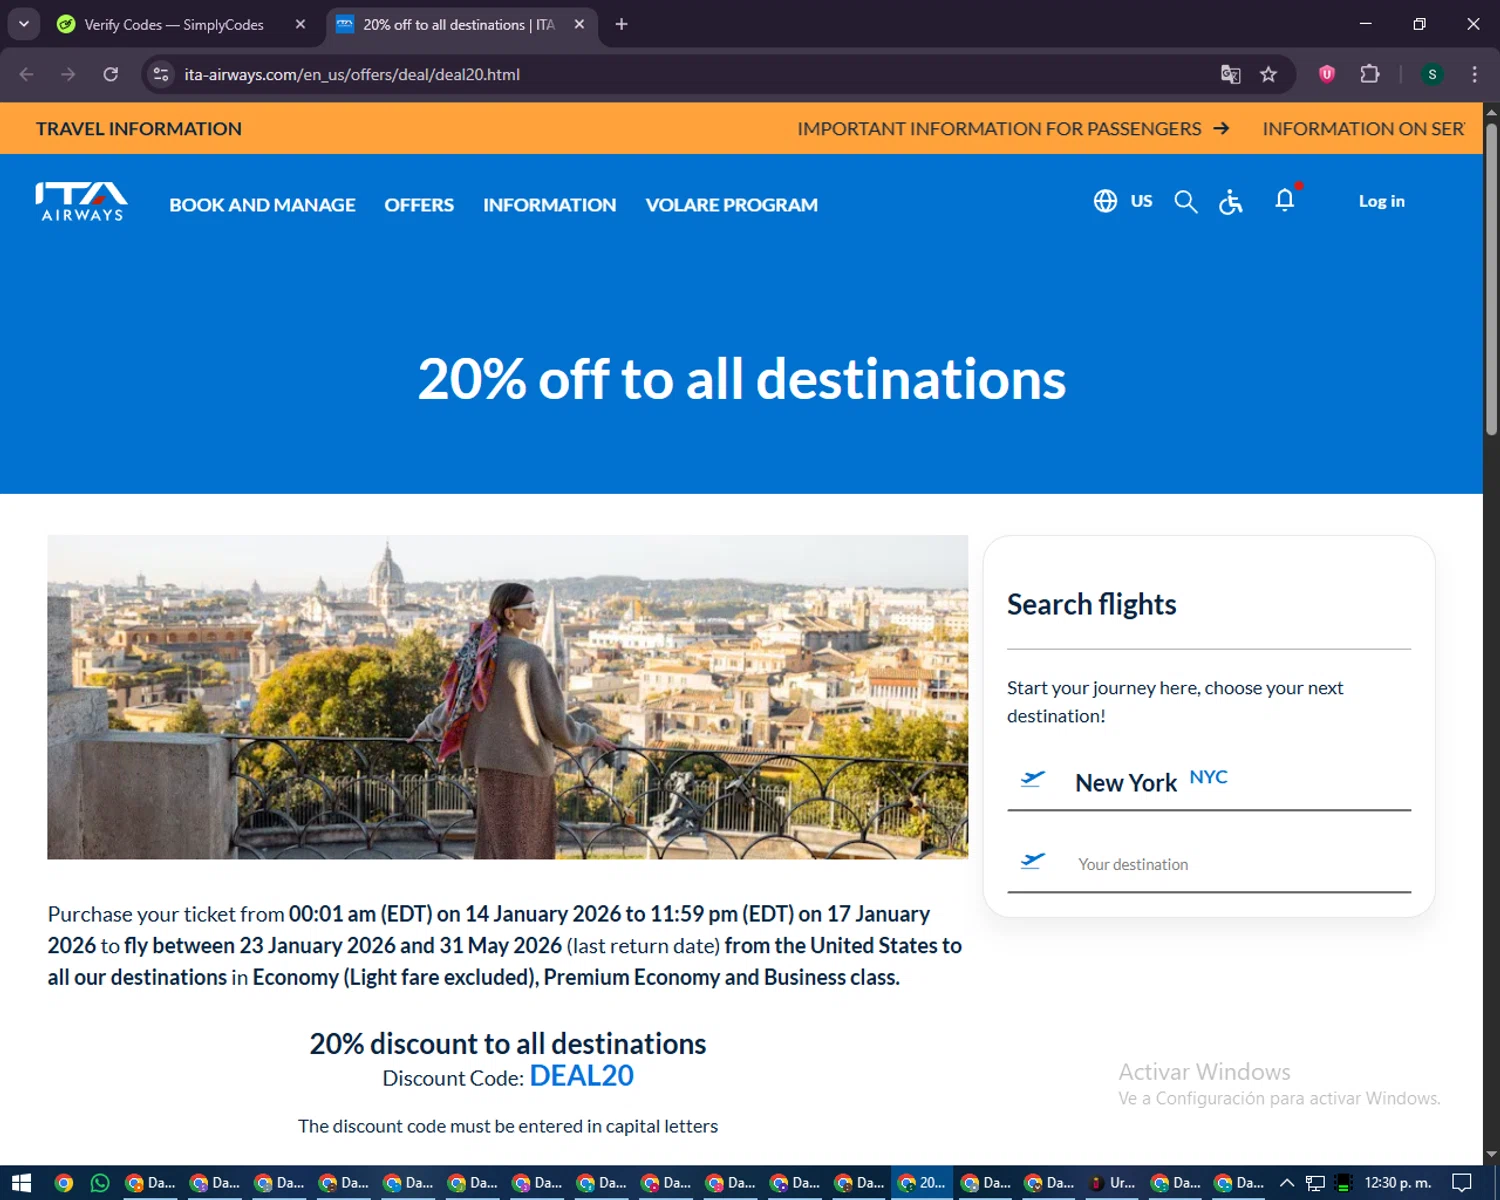
Task: Click the TRAVEL INFORMATION banner label
Action: tap(139, 128)
